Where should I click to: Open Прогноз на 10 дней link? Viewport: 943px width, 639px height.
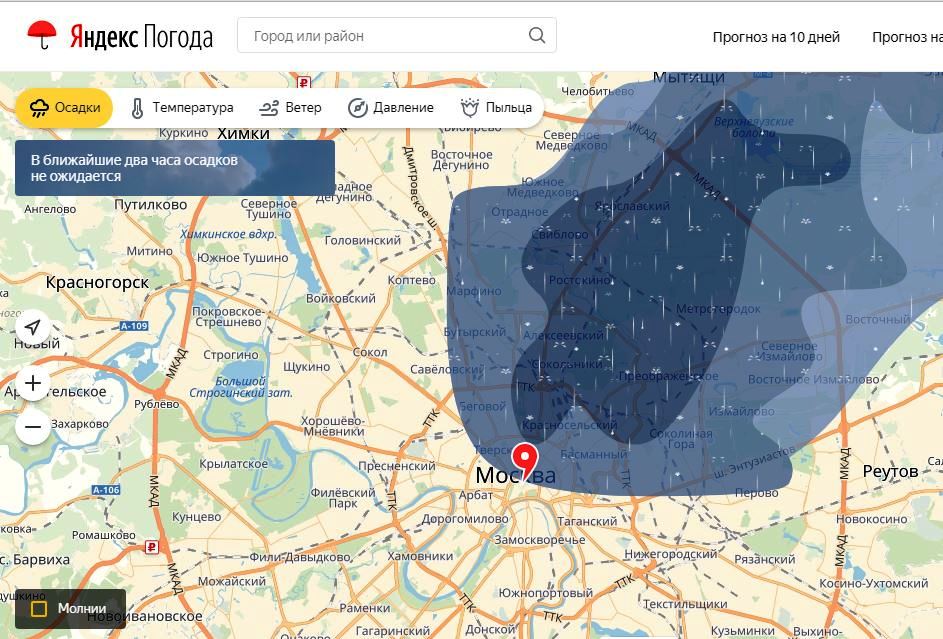point(776,37)
